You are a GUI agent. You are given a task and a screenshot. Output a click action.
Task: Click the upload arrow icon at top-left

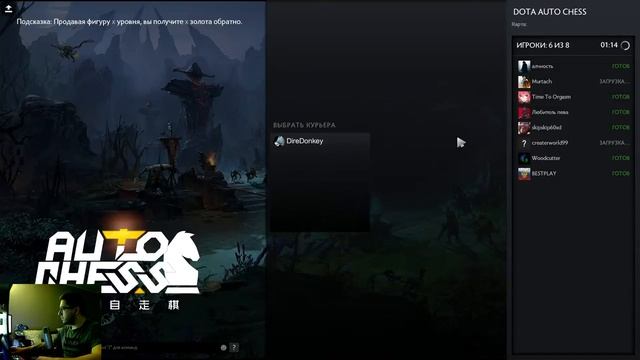click(x=8, y=8)
